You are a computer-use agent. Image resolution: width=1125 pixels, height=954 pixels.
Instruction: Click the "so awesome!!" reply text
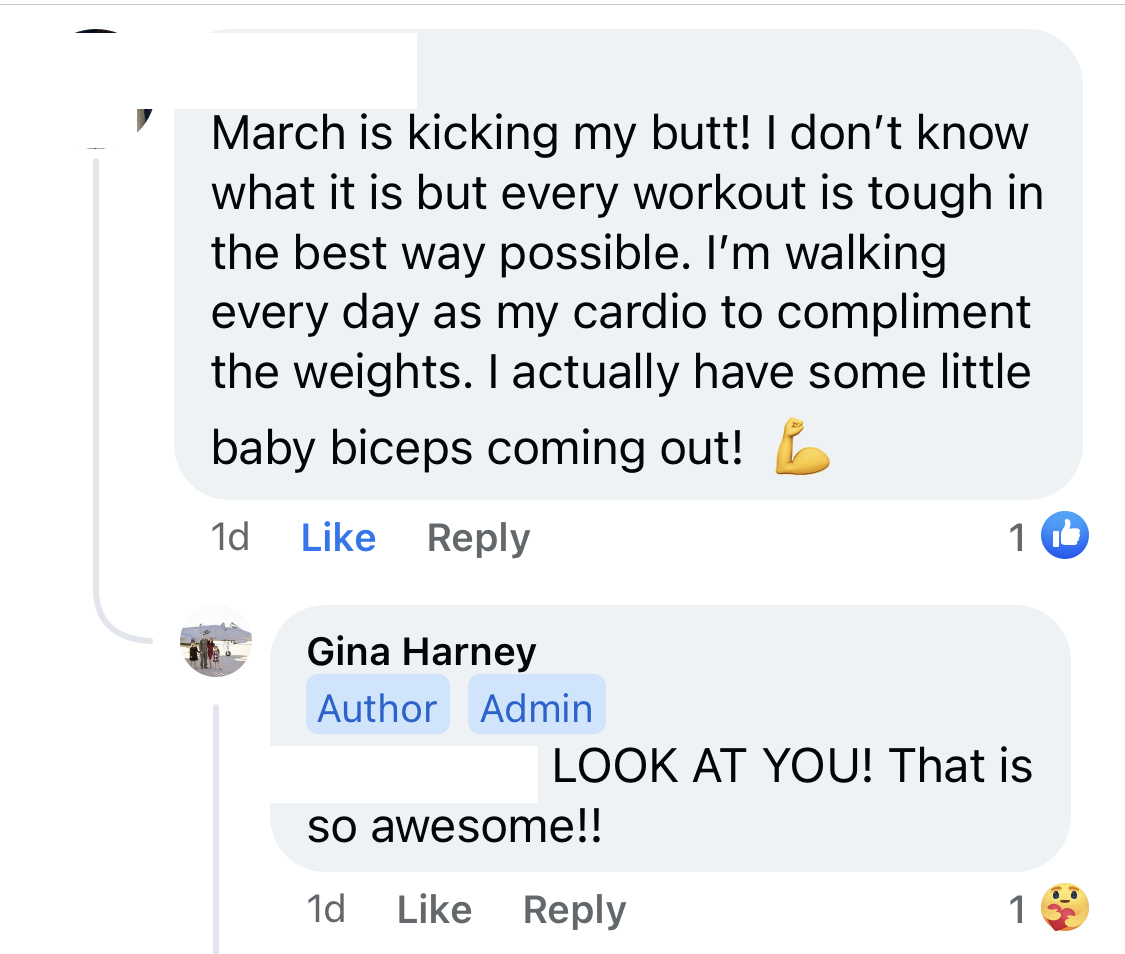pos(455,828)
